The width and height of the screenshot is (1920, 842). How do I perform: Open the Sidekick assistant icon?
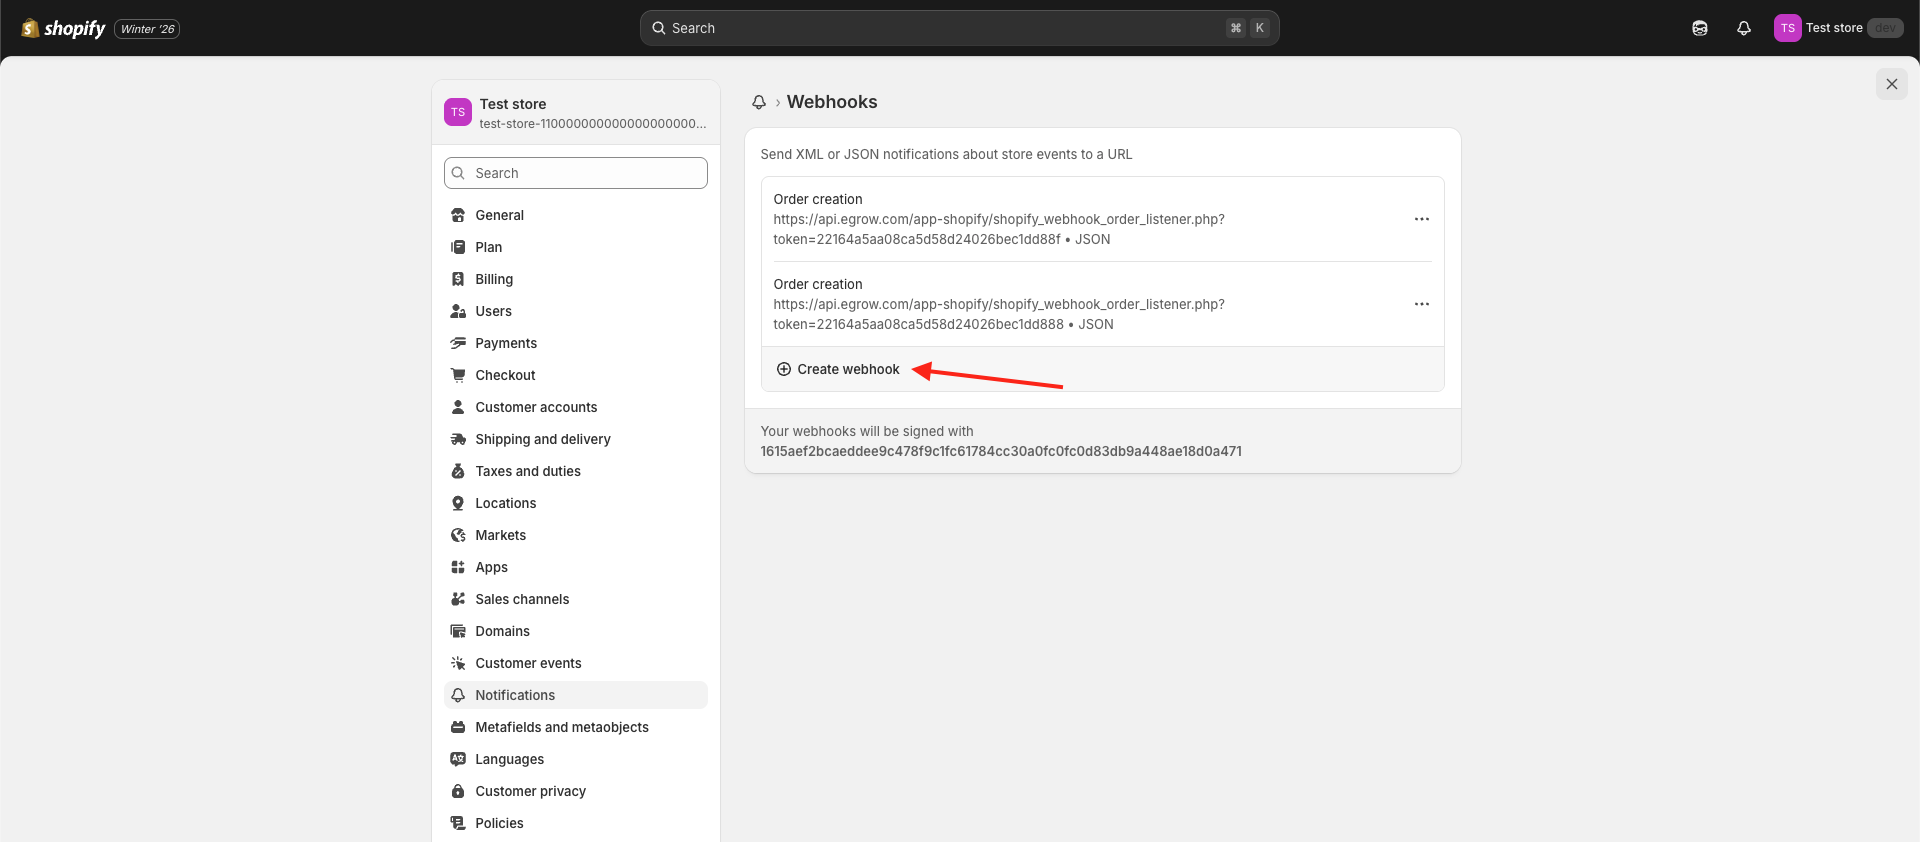[x=1700, y=28]
